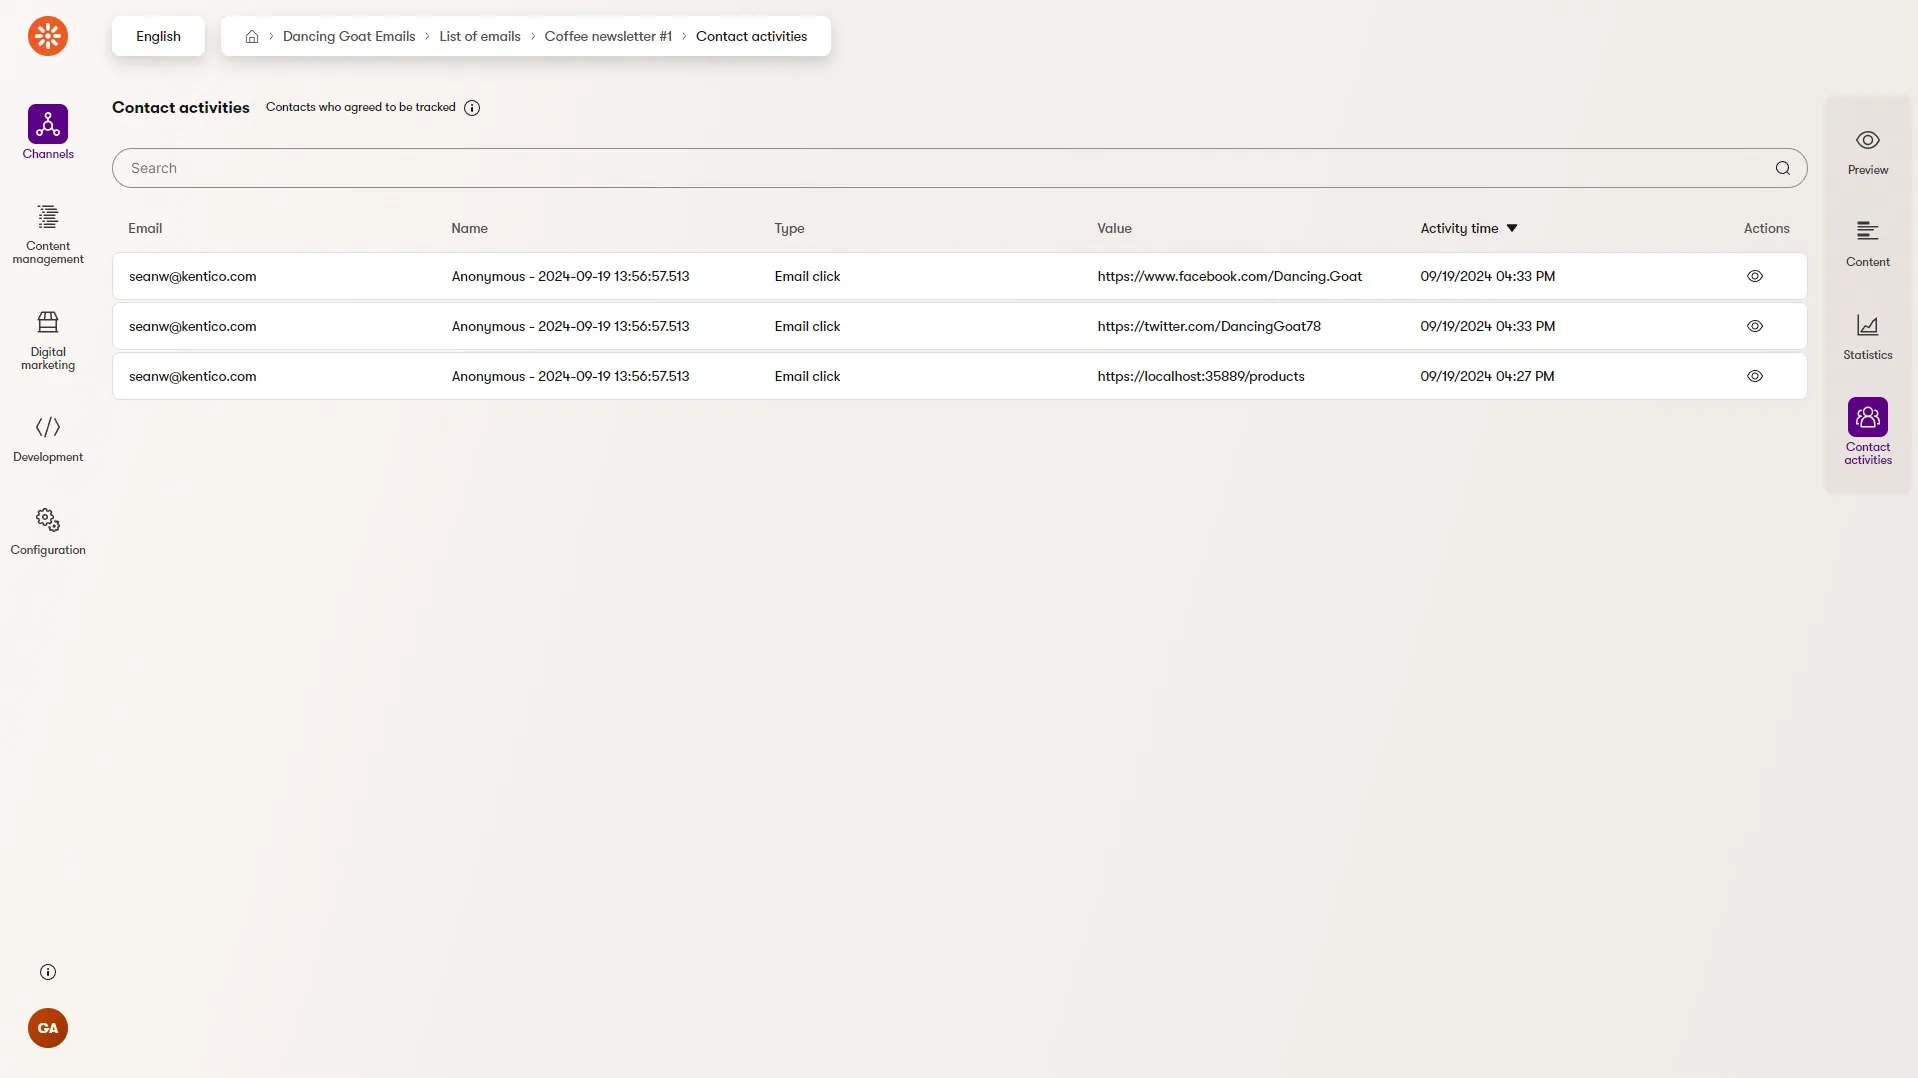Sort by Email column header

coord(145,228)
